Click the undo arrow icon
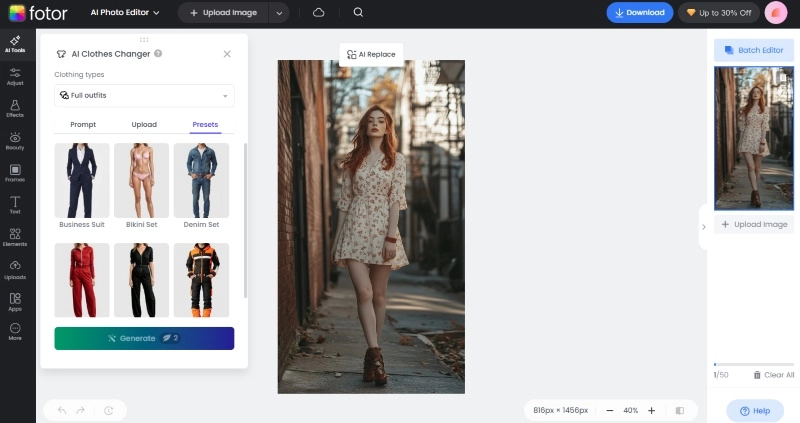The height and width of the screenshot is (423, 800). (62, 410)
